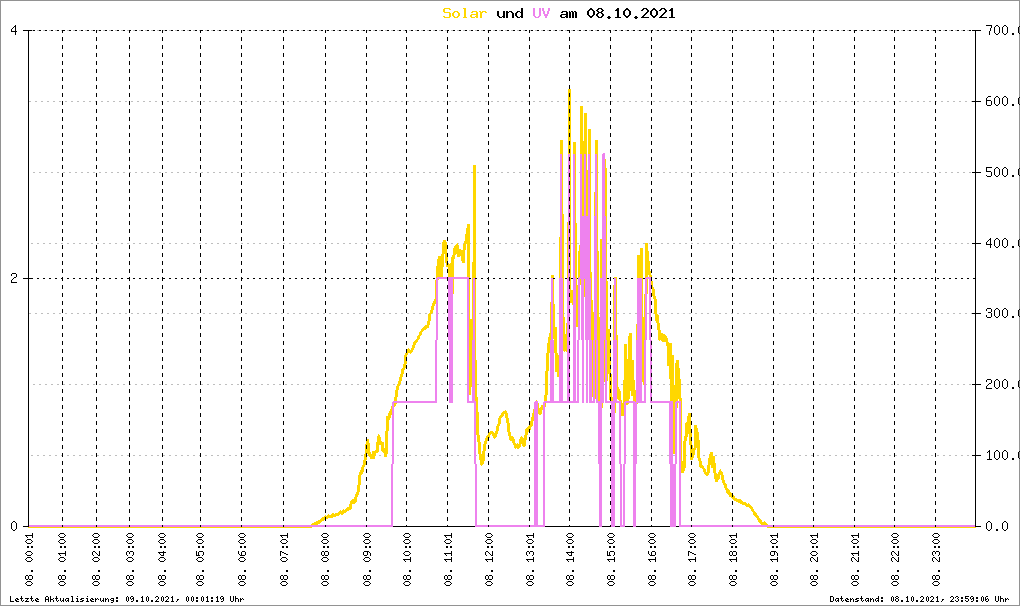Click the 'Datenstand' timestamp text
The width and height of the screenshot is (1020, 606).
tap(919, 599)
